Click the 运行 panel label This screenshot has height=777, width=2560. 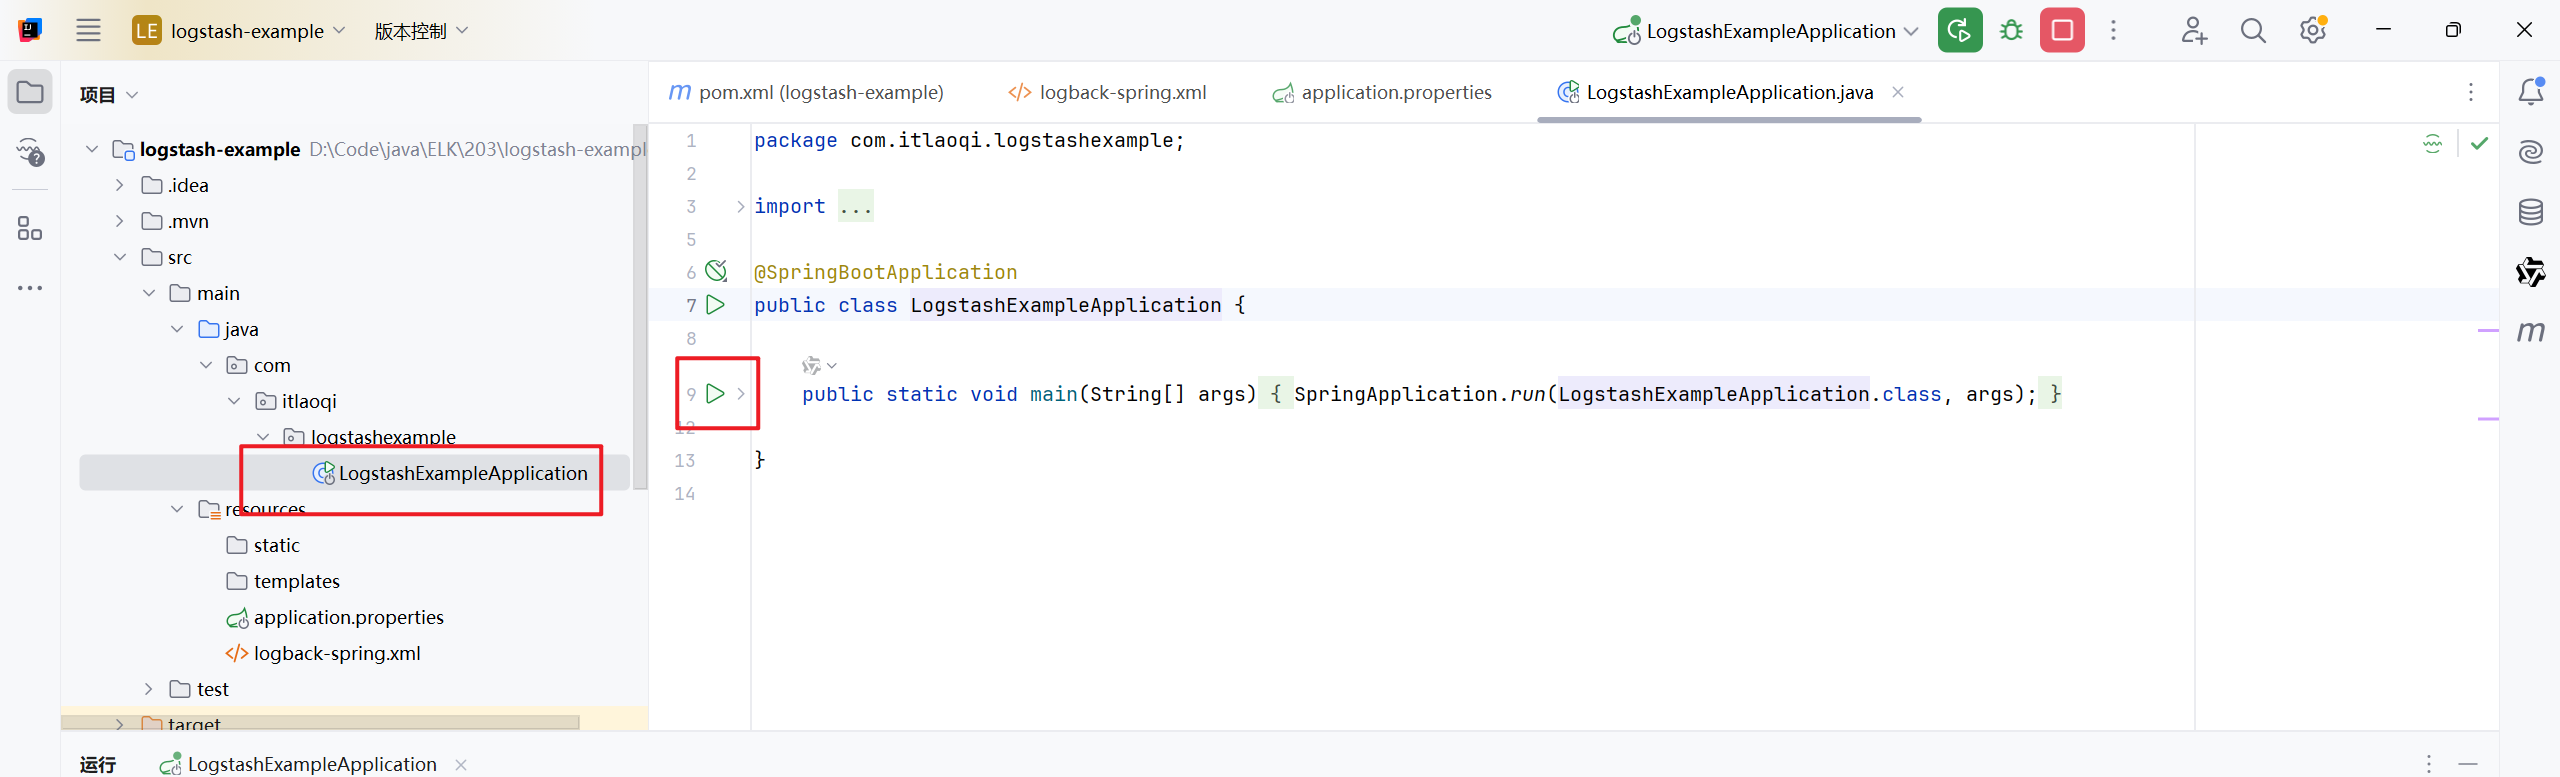click(98, 765)
